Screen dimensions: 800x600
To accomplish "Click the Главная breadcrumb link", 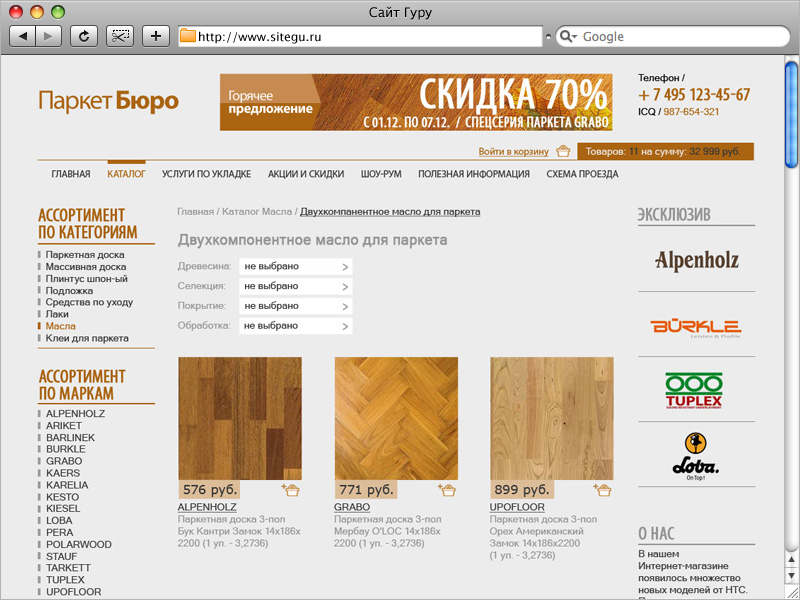I will tap(195, 211).
